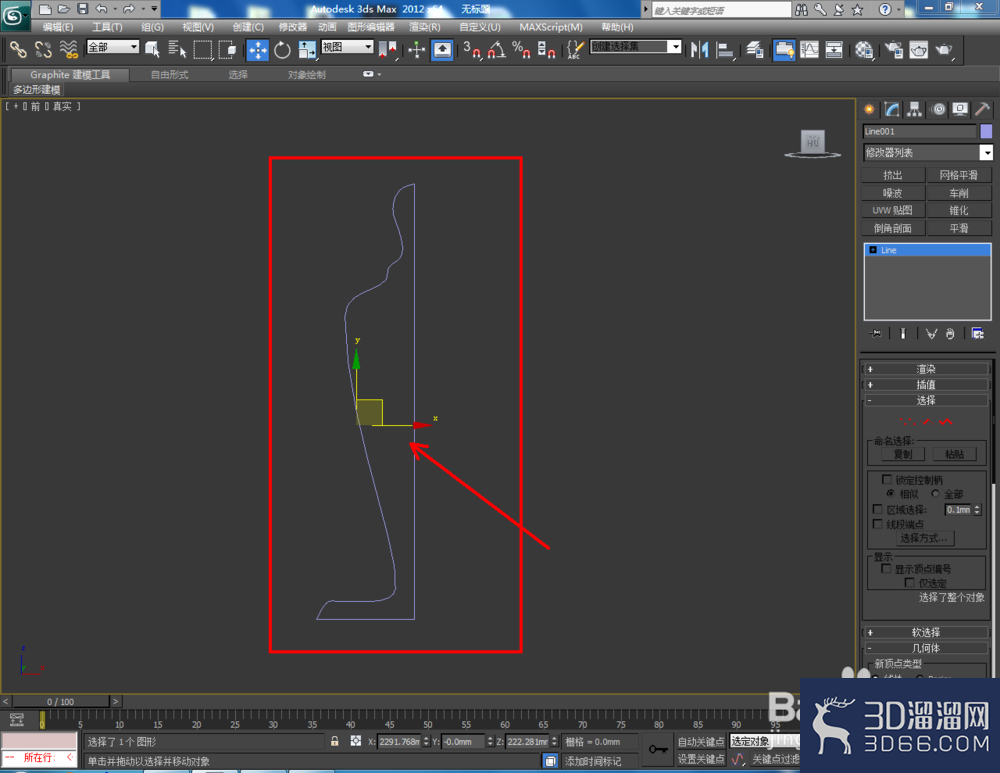Click the 网格平滑 modifier button
Image resolution: width=1000 pixels, height=773 pixels.
(x=959, y=175)
